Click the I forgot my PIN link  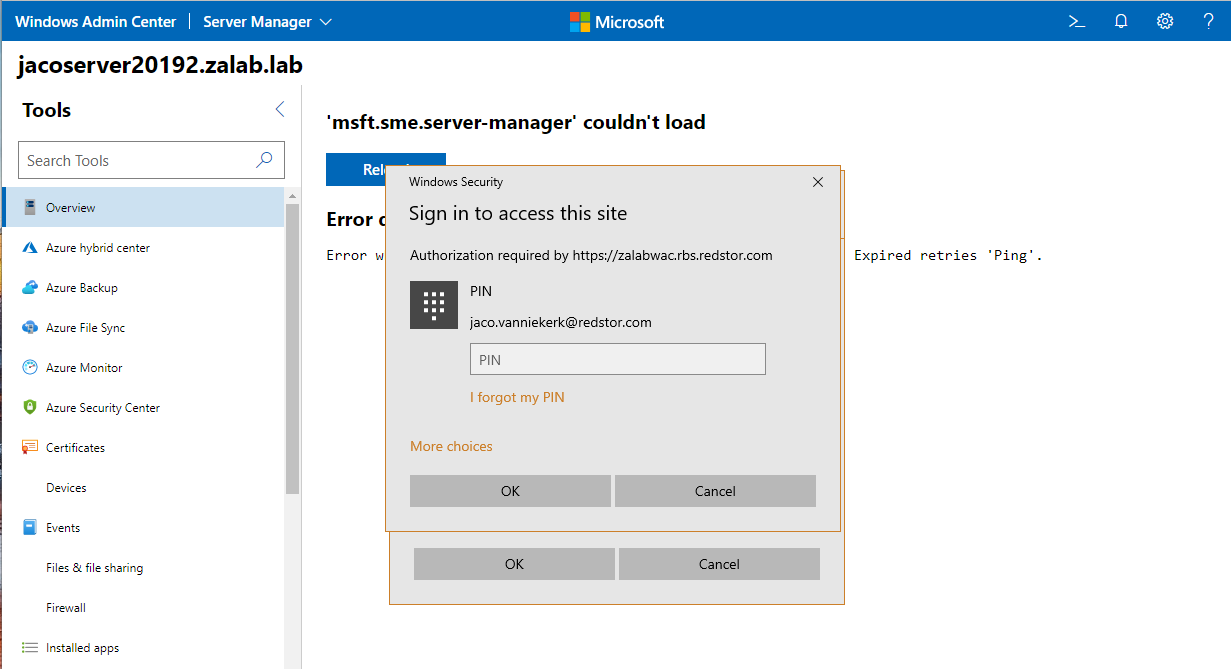click(517, 397)
